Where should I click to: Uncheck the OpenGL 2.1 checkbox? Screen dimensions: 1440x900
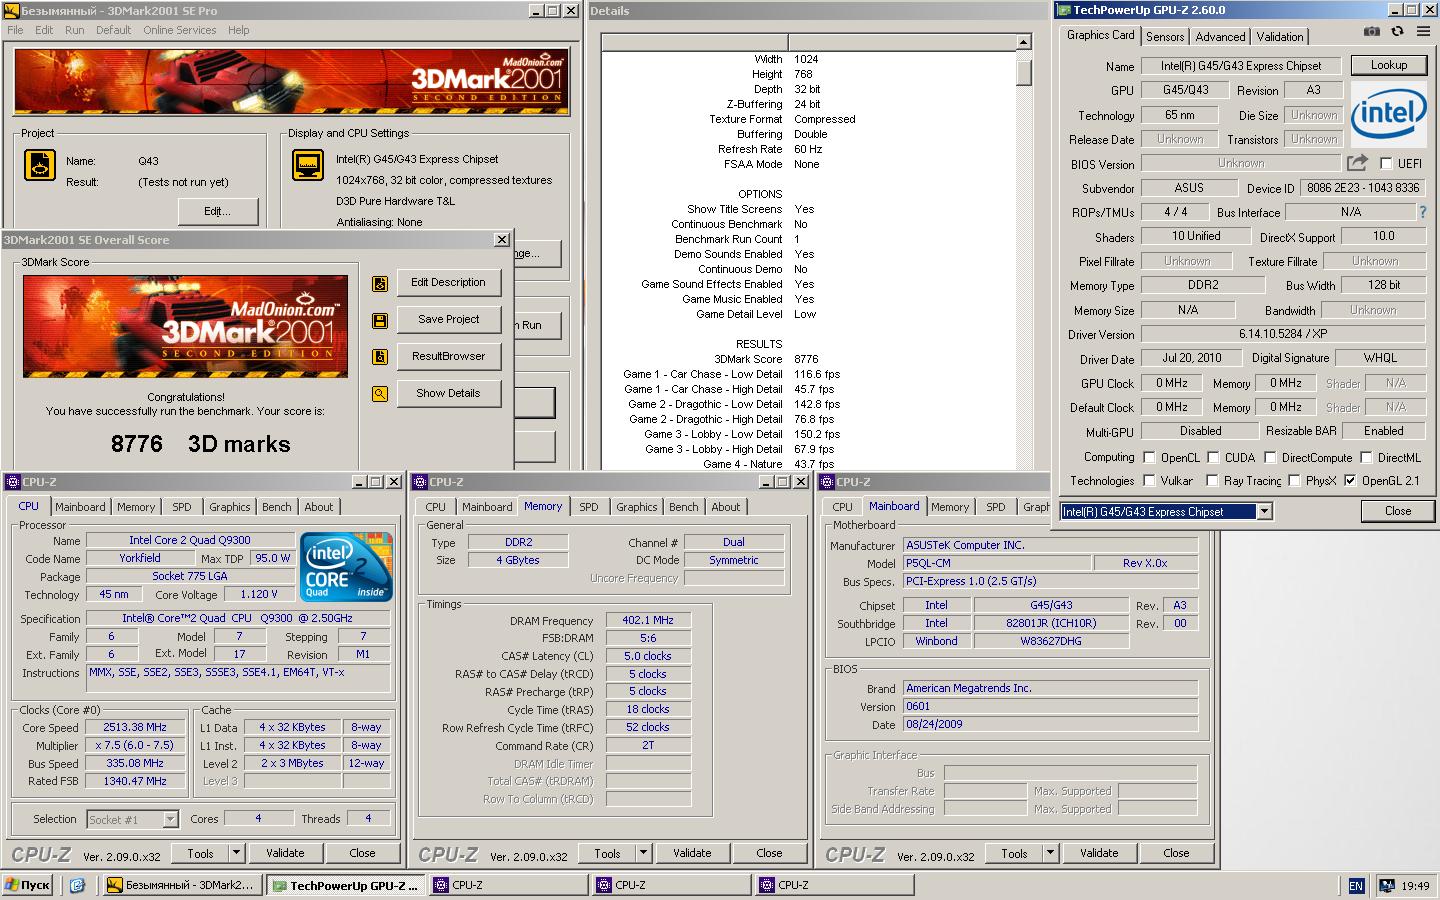click(x=1350, y=481)
